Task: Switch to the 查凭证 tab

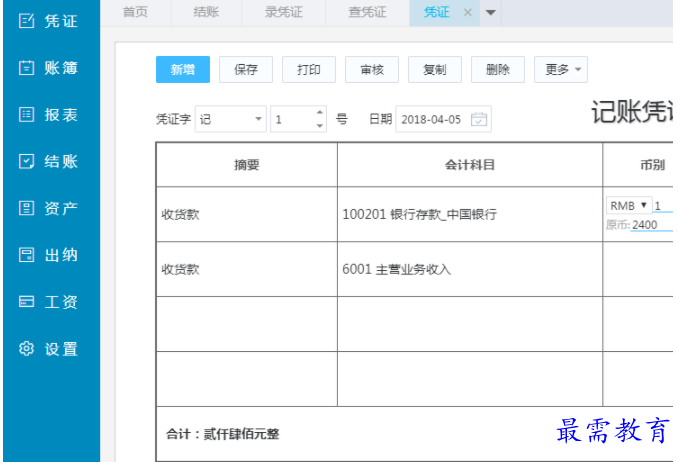Action: [367, 12]
